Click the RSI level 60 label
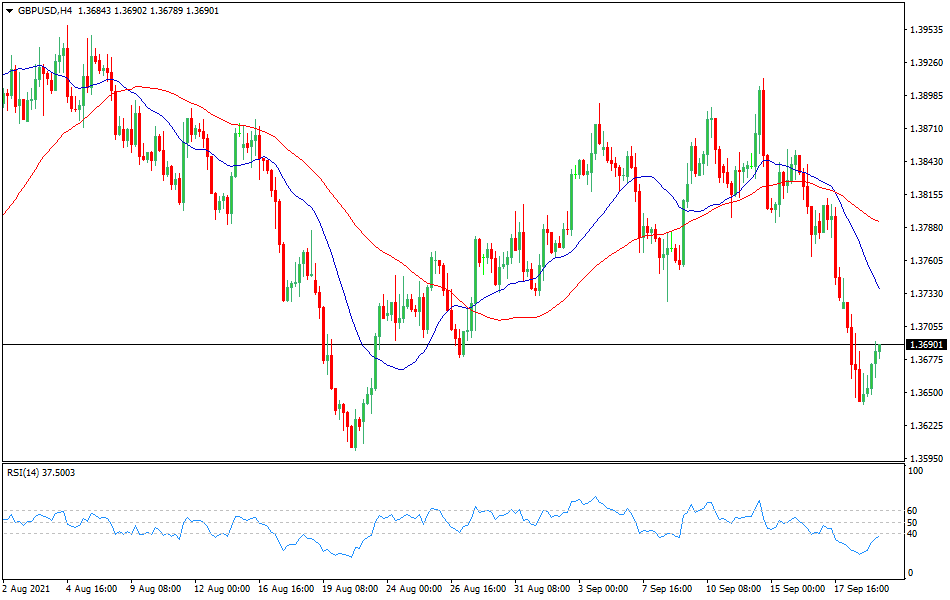 pos(911,510)
